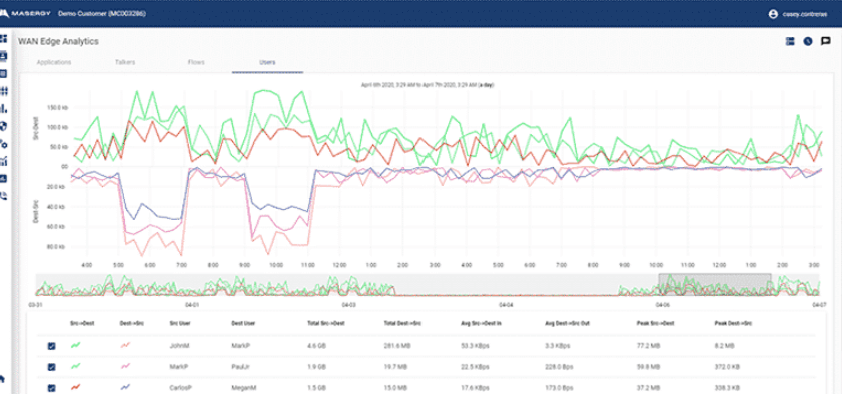
Task: Click the shaded time range selector on mini chart
Action: click(x=715, y=284)
